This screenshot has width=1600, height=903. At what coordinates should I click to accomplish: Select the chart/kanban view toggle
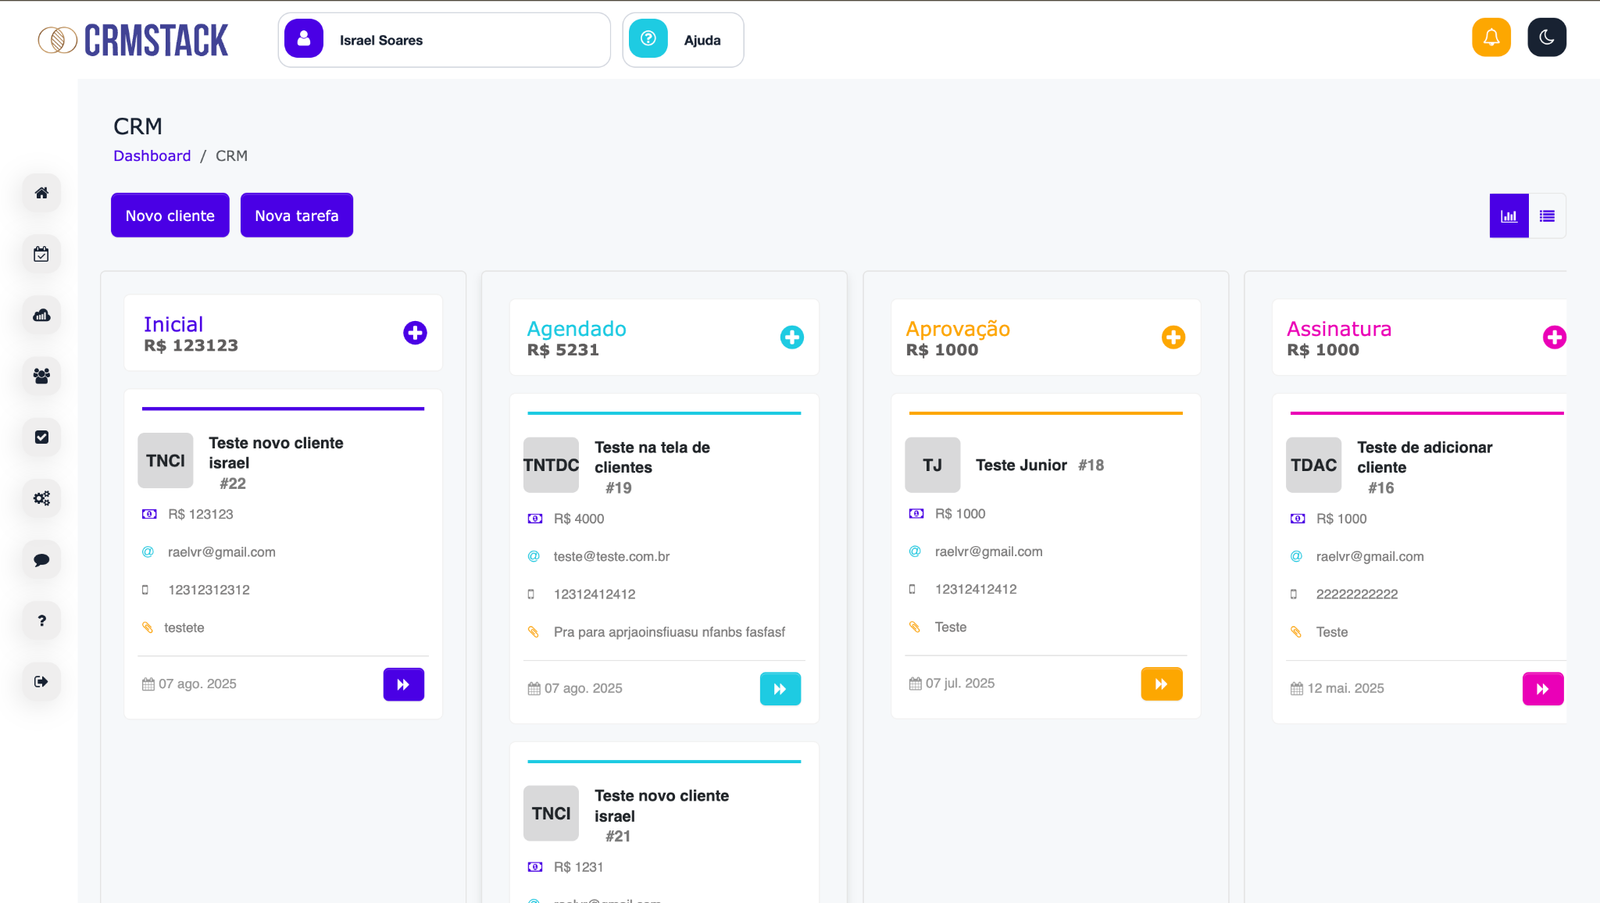pos(1508,215)
